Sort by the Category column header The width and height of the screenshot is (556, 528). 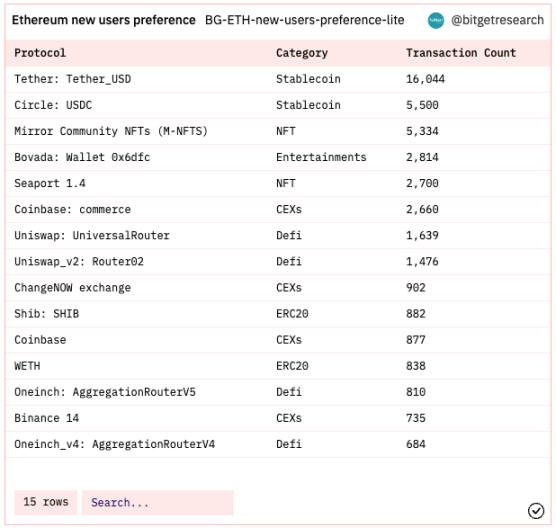pos(302,53)
